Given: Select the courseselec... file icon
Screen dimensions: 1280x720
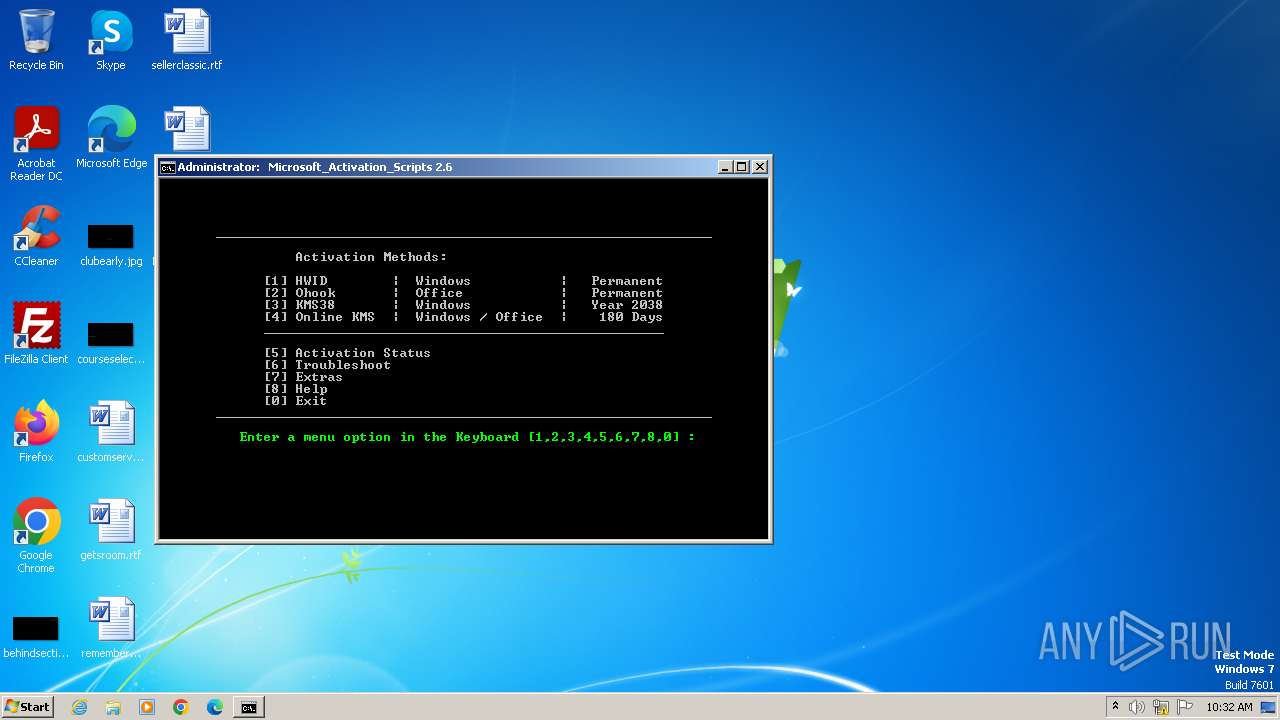Looking at the screenshot, I should click(111, 344).
